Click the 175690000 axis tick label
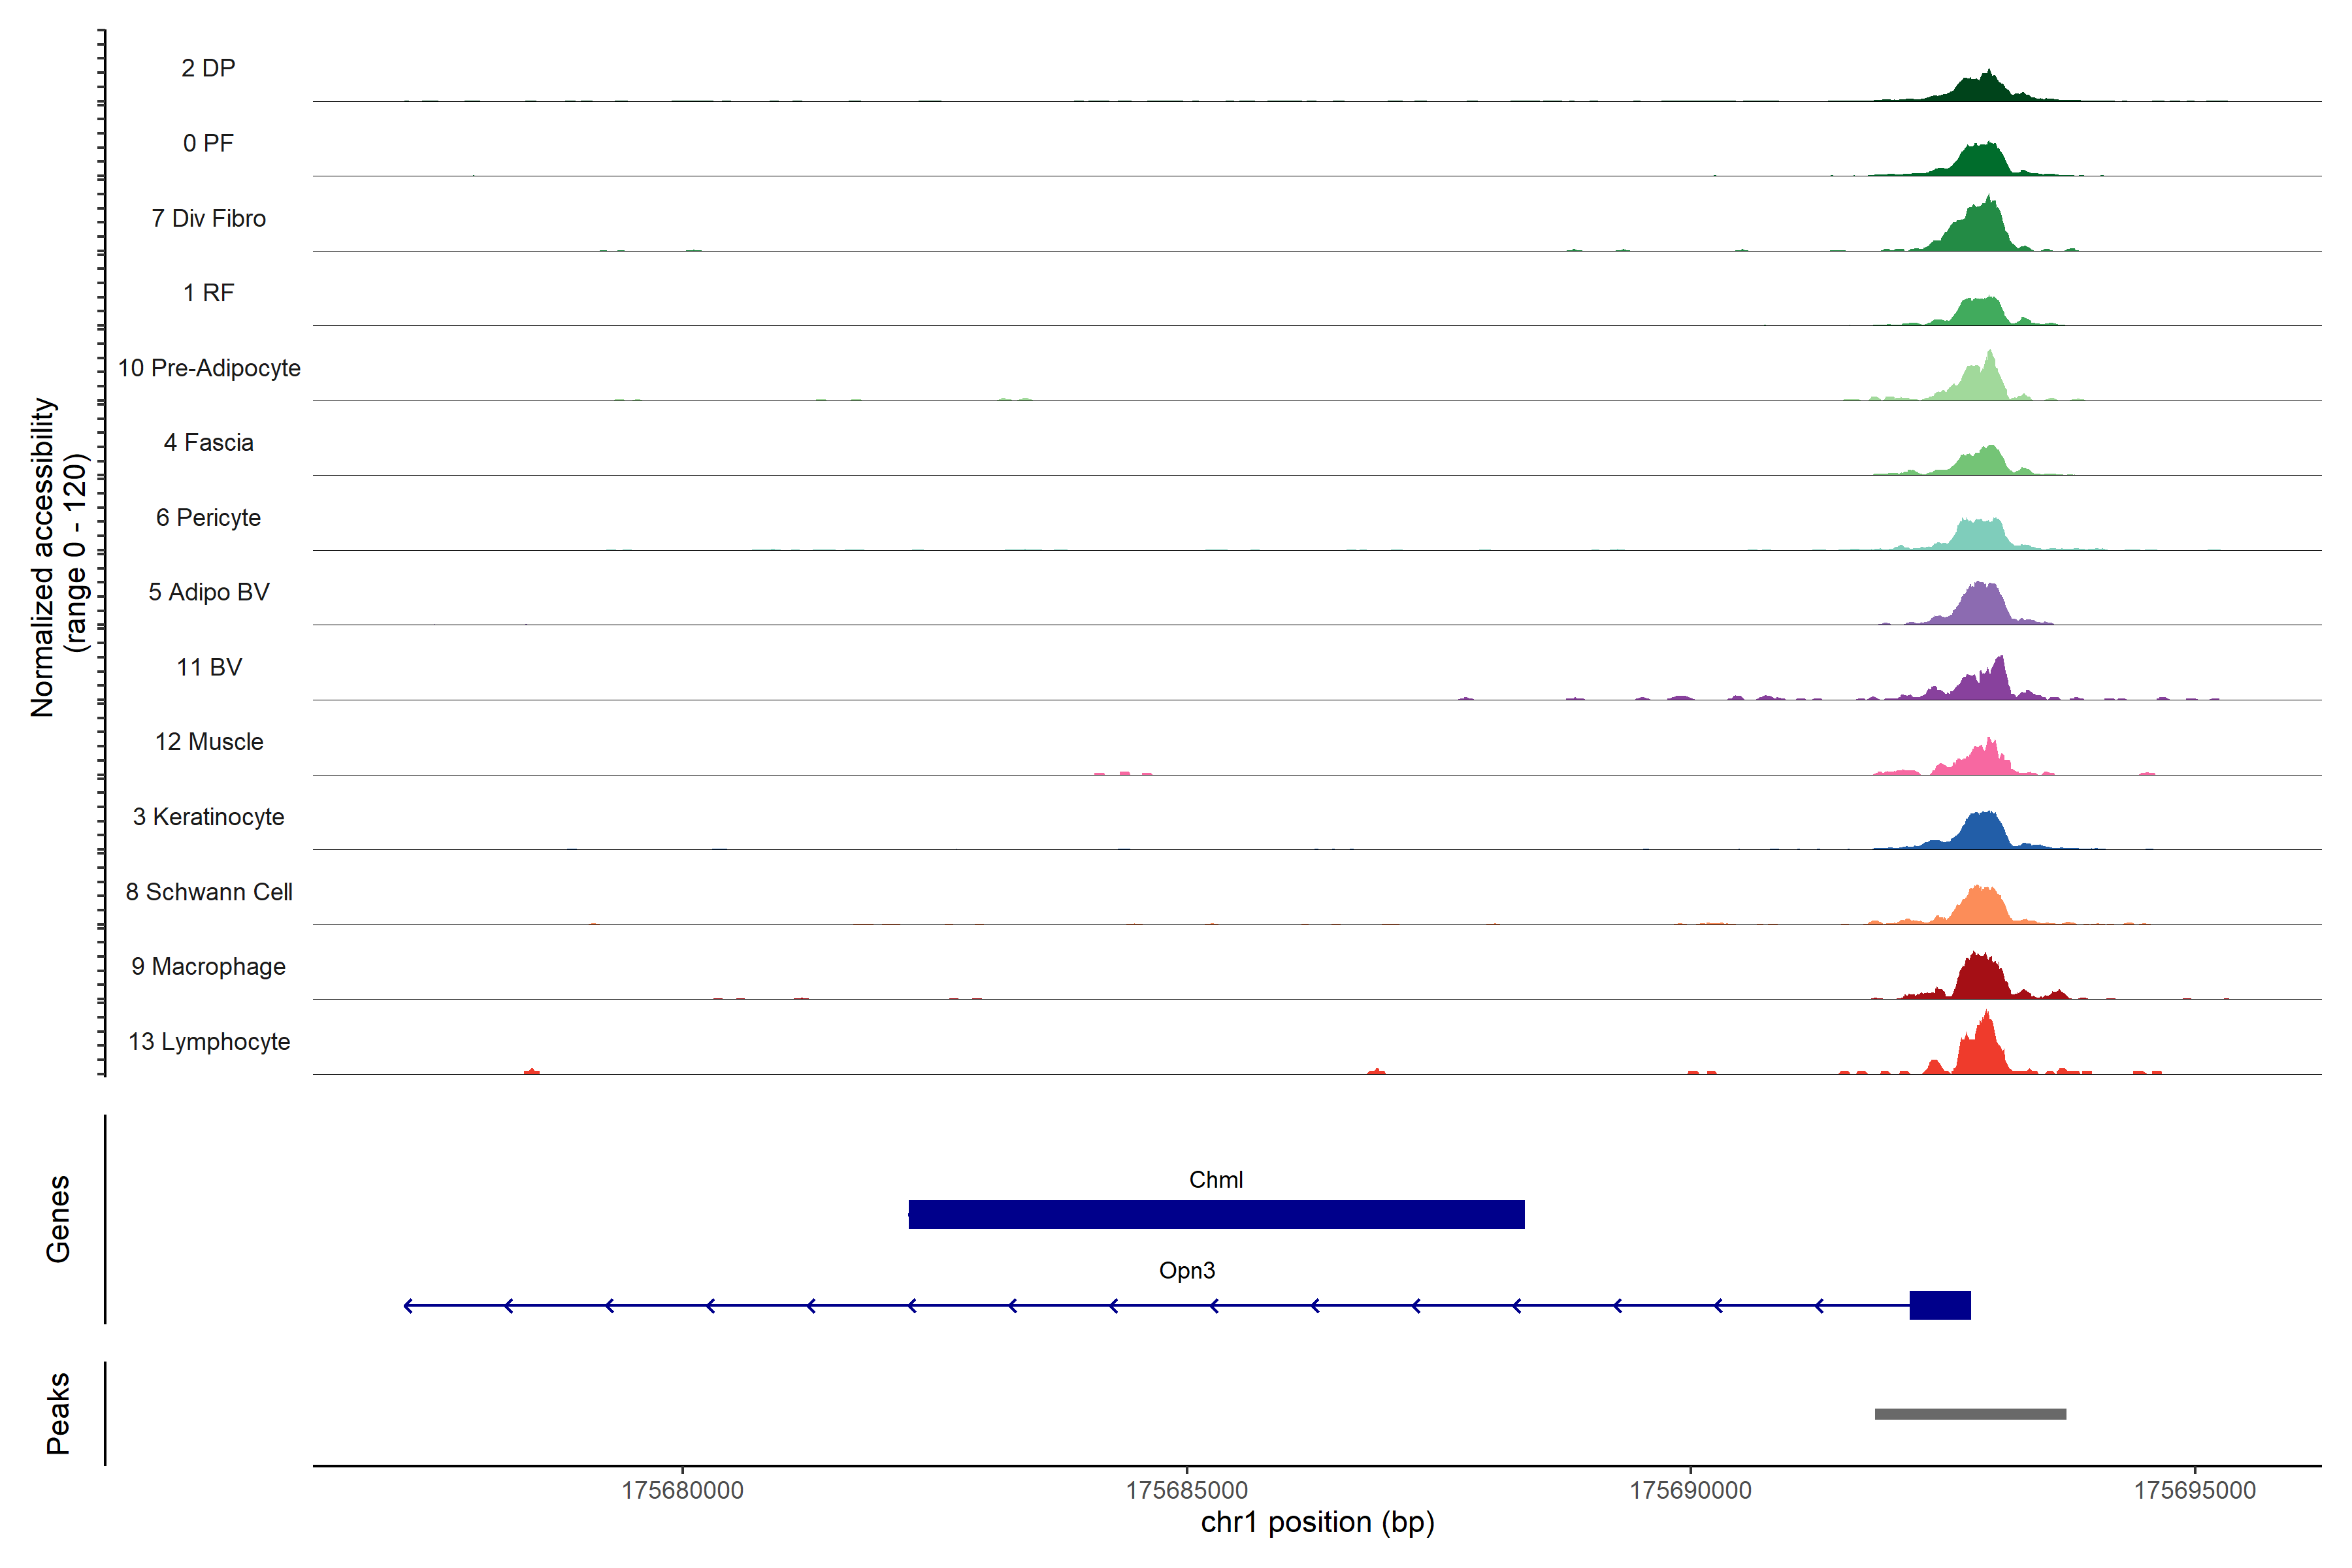Viewport: 2352px width, 1568px height. tap(1690, 1490)
